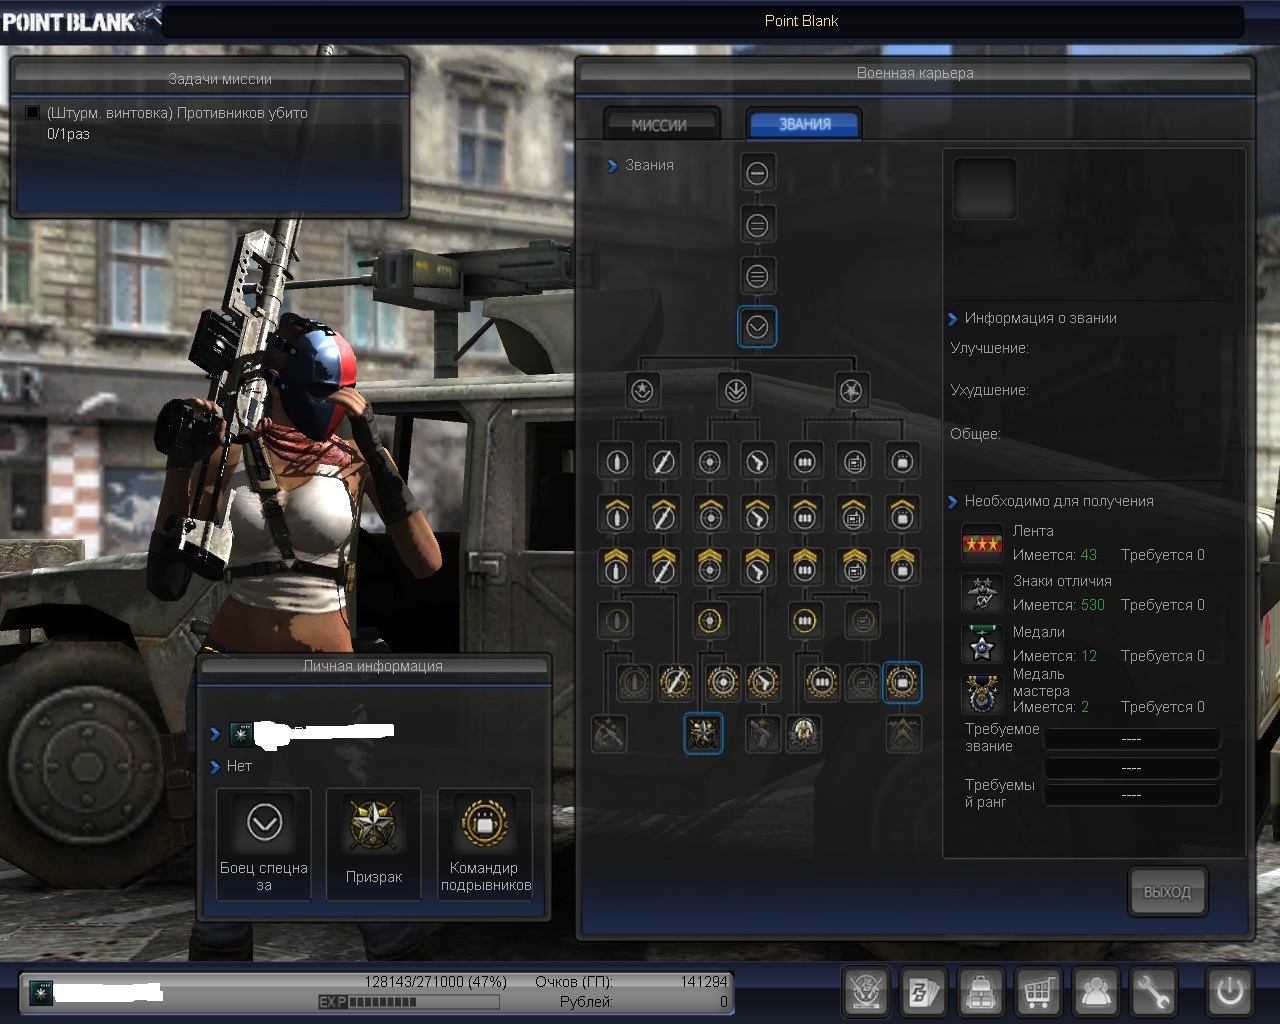The width and height of the screenshot is (1280, 1024).
Task: Open the PB cards icon
Action: (923, 993)
